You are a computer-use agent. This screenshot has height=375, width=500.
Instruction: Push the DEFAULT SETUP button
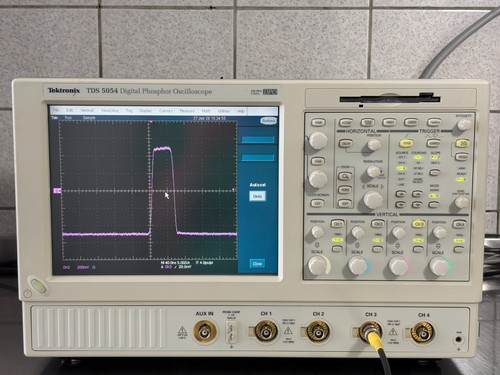click(x=367, y=123)
